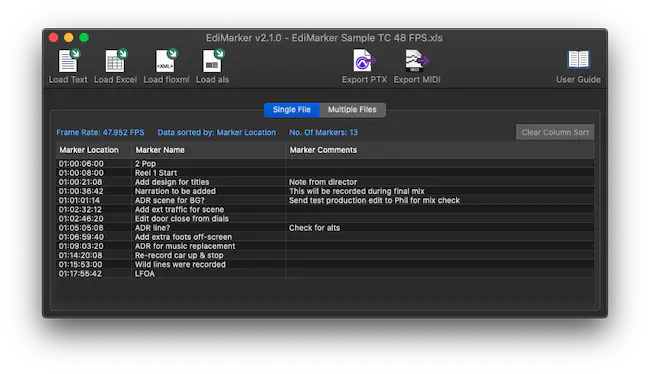Viewport: 650px width, 374px height.
Task: Select 'ADR for music replacement' marker
Action: 185,246
